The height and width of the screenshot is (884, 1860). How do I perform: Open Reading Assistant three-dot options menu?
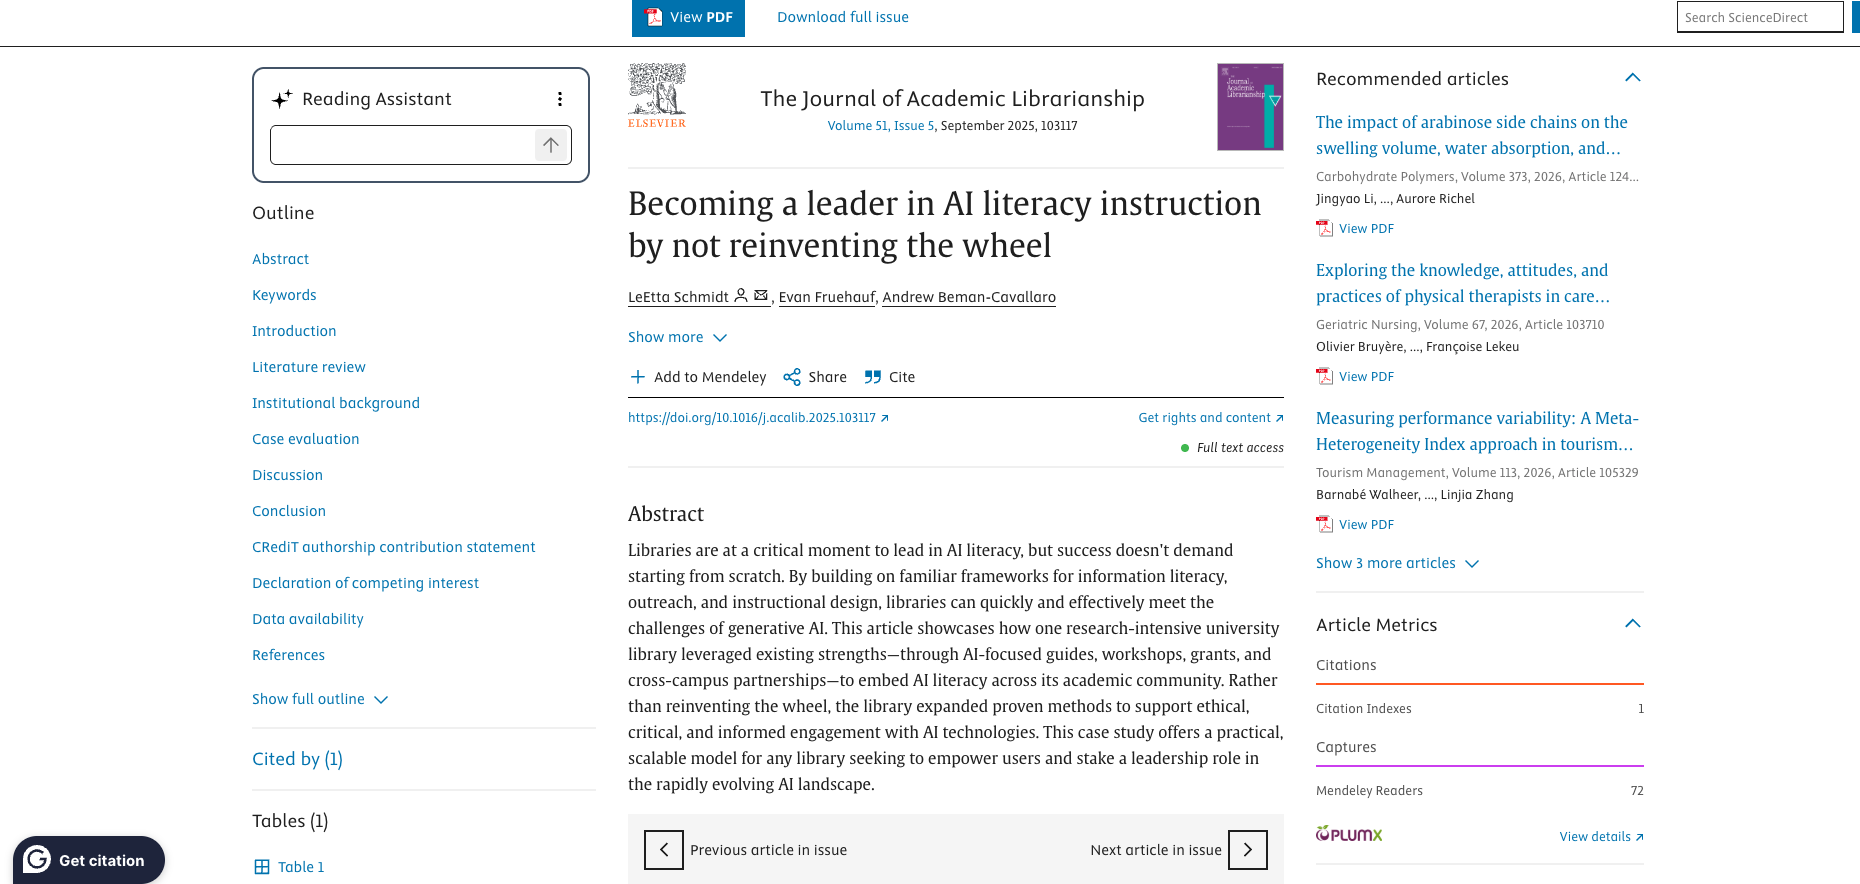click(x=560, y=99)
